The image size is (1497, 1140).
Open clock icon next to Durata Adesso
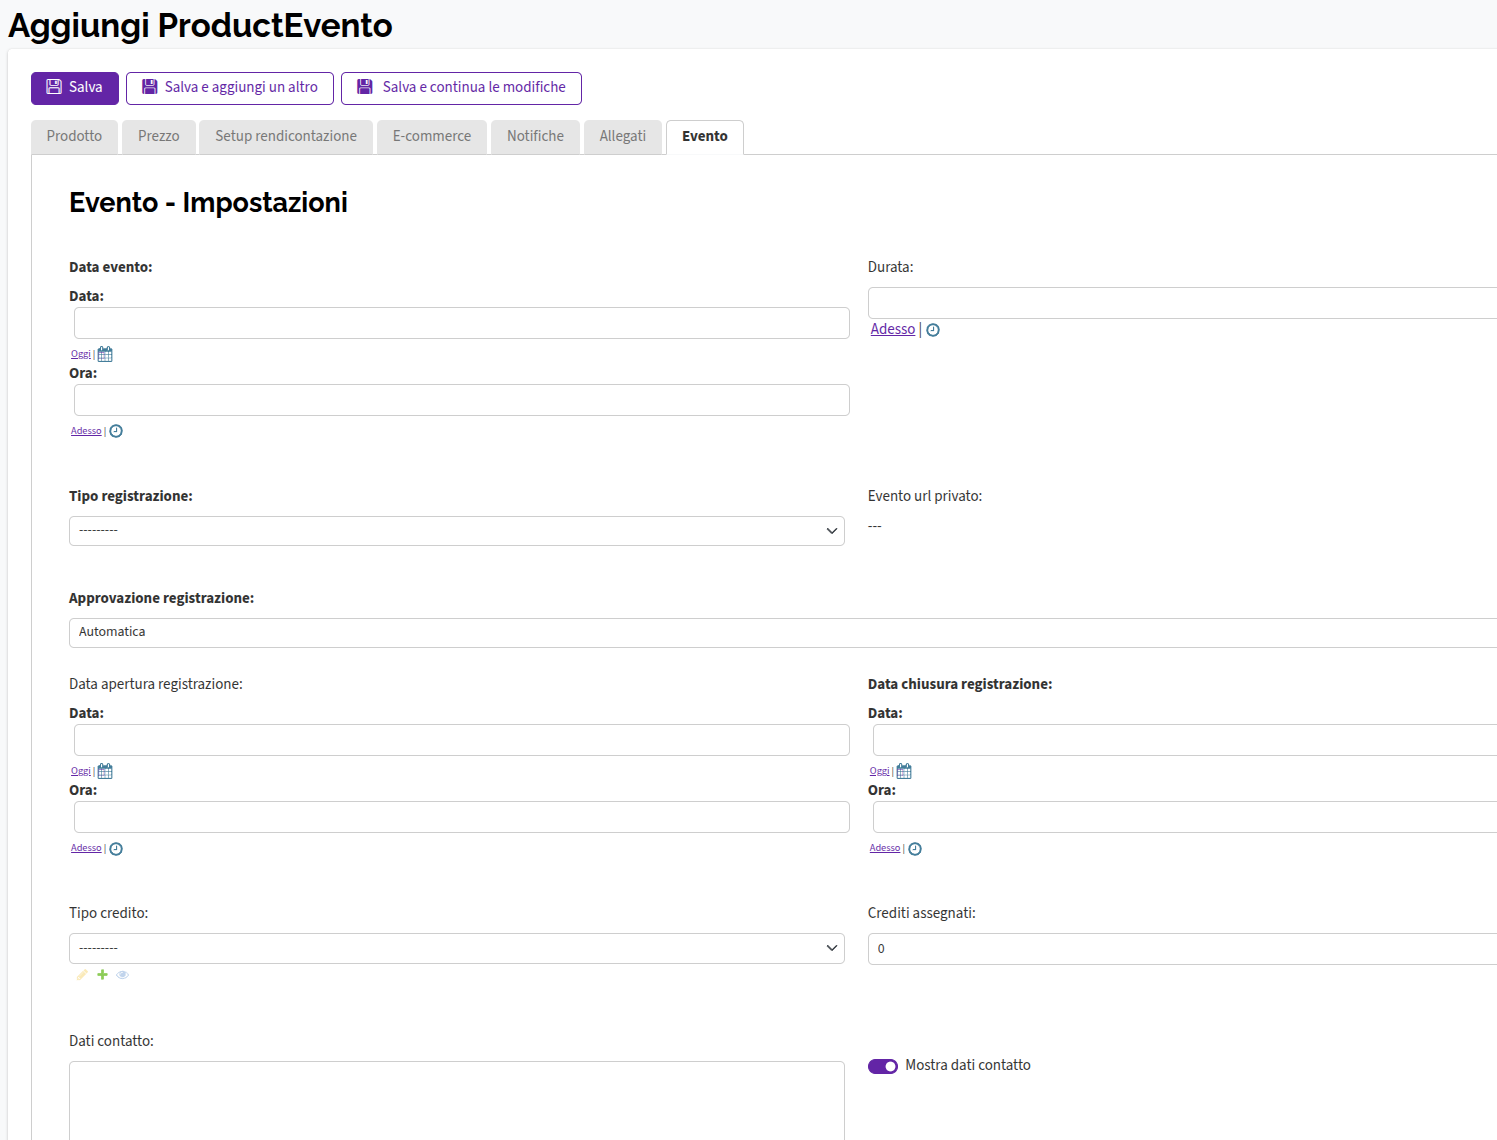(933, 330)
